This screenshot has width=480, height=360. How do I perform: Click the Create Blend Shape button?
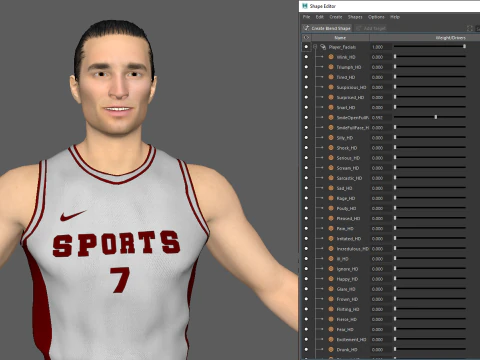click(327, 28)
